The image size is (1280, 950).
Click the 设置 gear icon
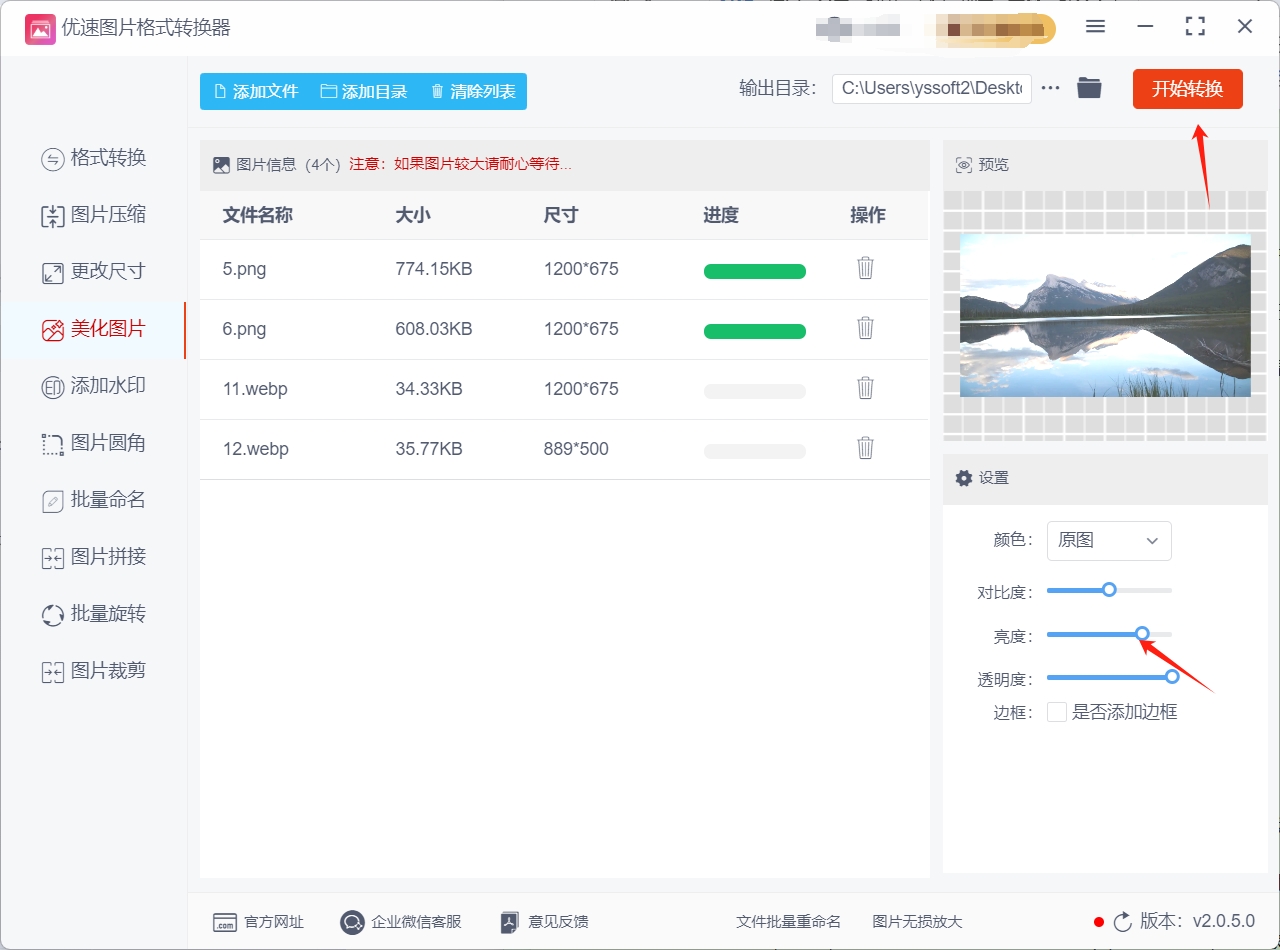(964, 478)
